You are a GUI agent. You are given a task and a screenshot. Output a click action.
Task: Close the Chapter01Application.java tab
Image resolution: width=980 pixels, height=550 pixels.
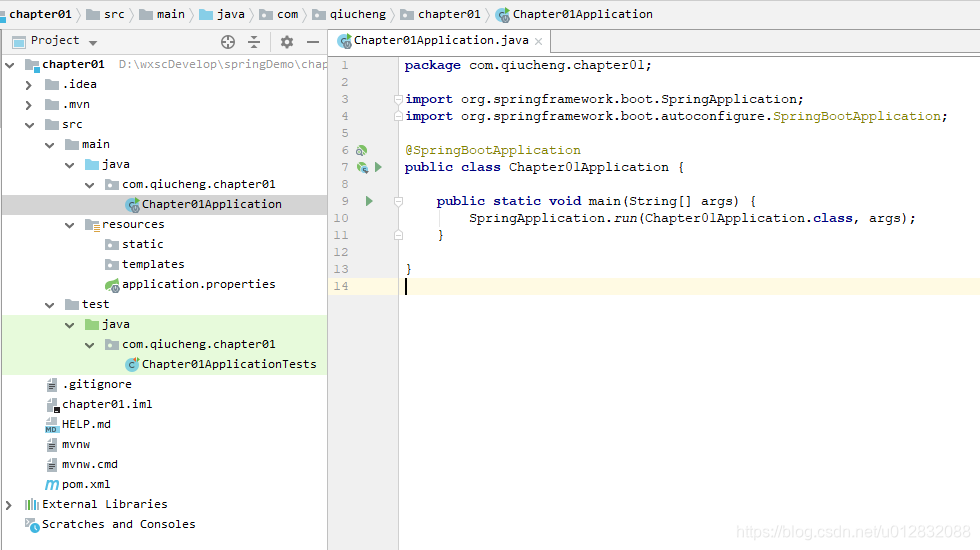coord(538,41)
